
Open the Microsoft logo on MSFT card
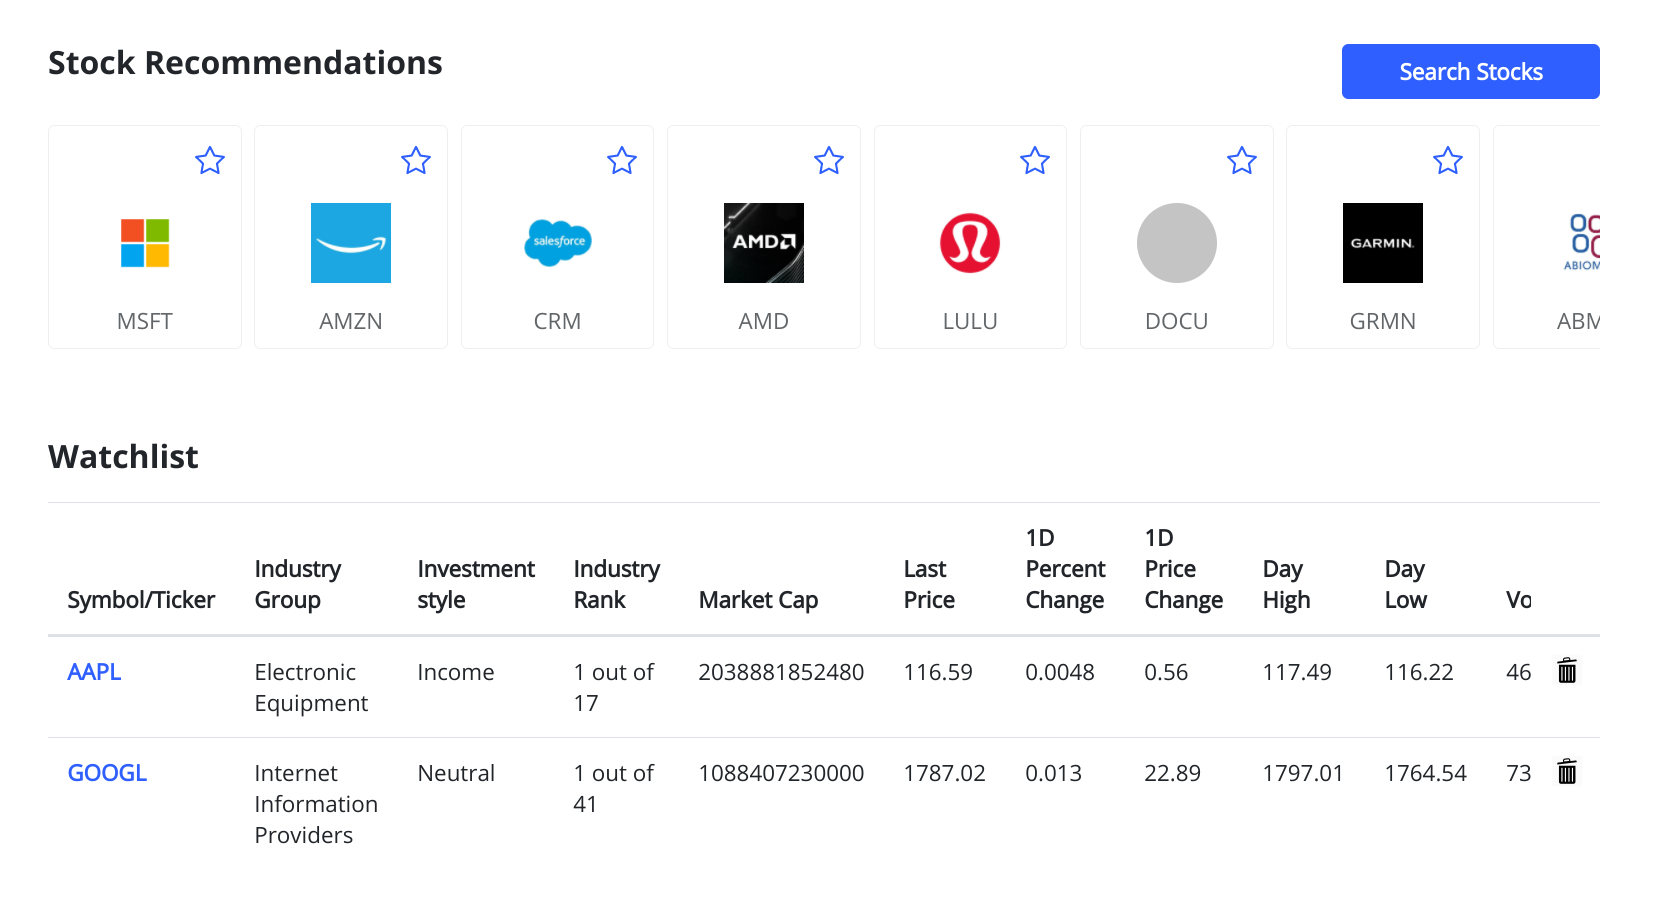[145, 243]
